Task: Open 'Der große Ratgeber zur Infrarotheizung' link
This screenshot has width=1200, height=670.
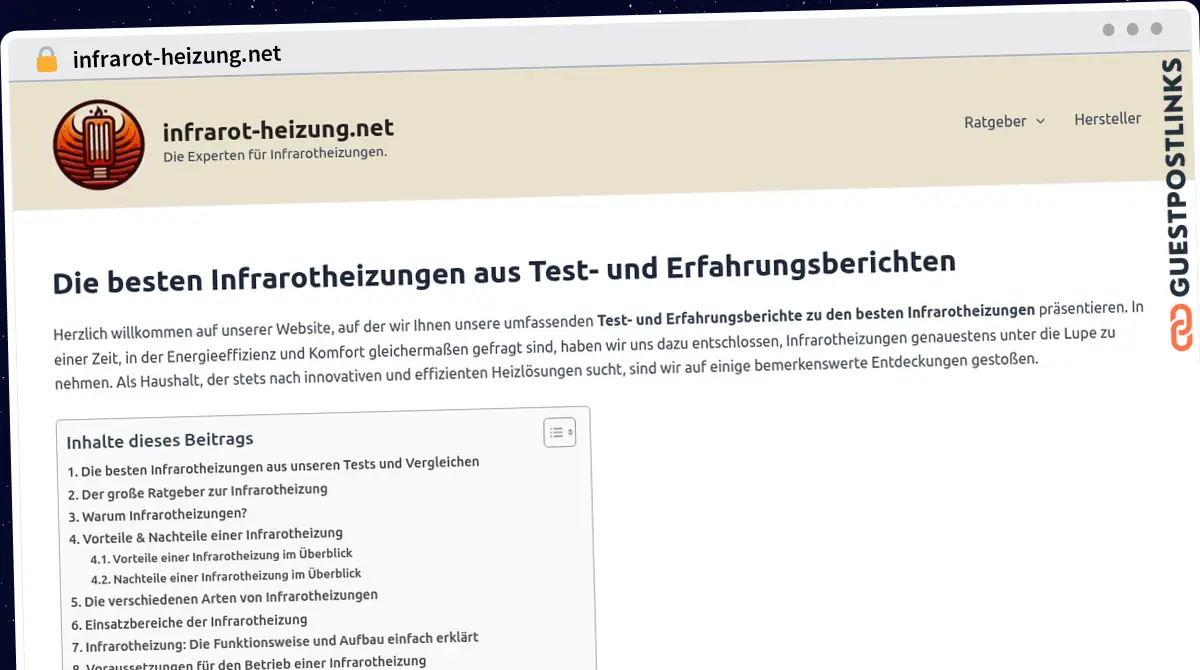Action: tap(197, 492)
